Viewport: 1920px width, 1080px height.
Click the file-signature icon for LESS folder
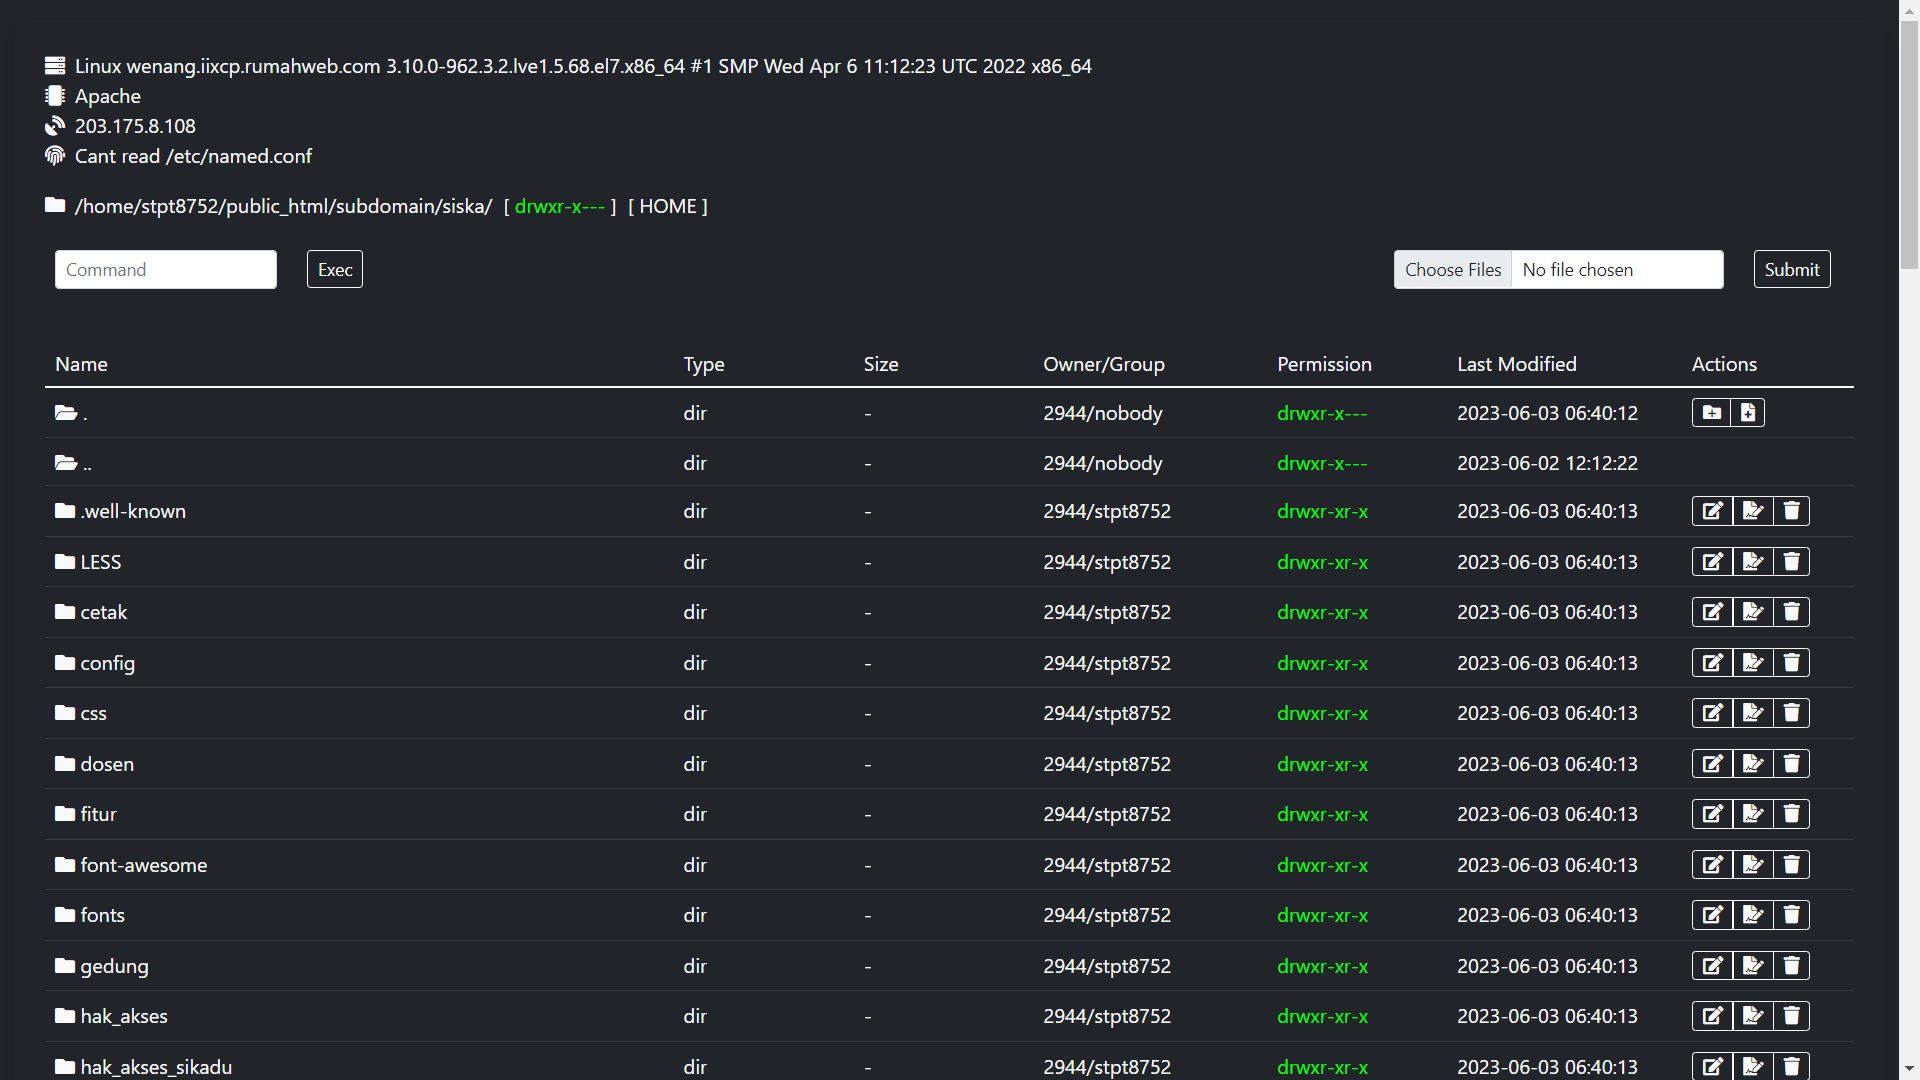[x=1752, y=562]
